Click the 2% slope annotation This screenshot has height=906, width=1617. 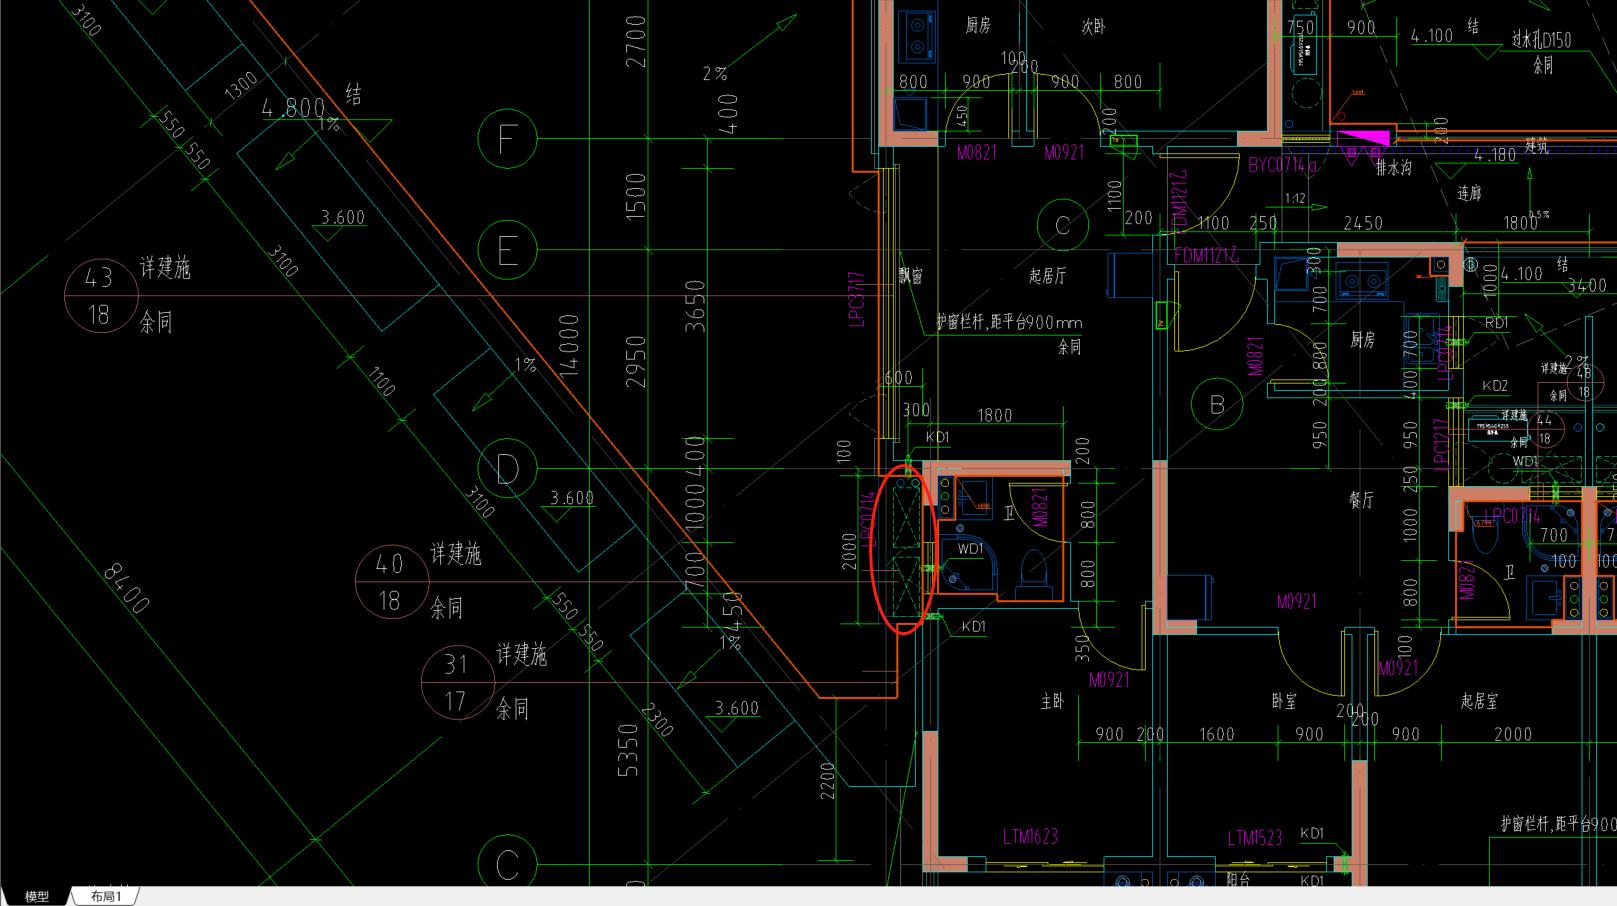[714, 74]
